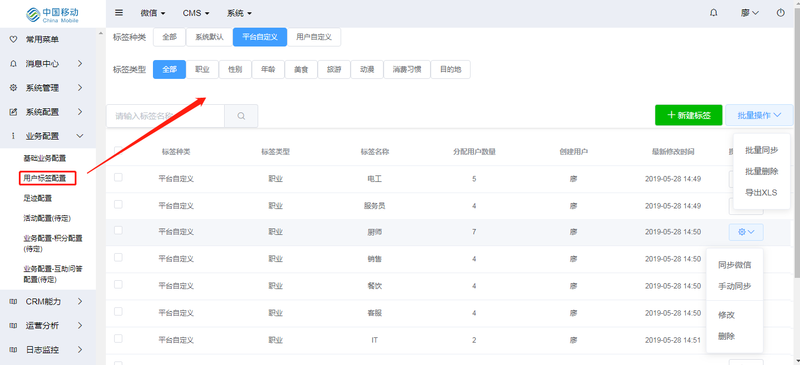Click the heart icon beside 常用菜单

14,39
